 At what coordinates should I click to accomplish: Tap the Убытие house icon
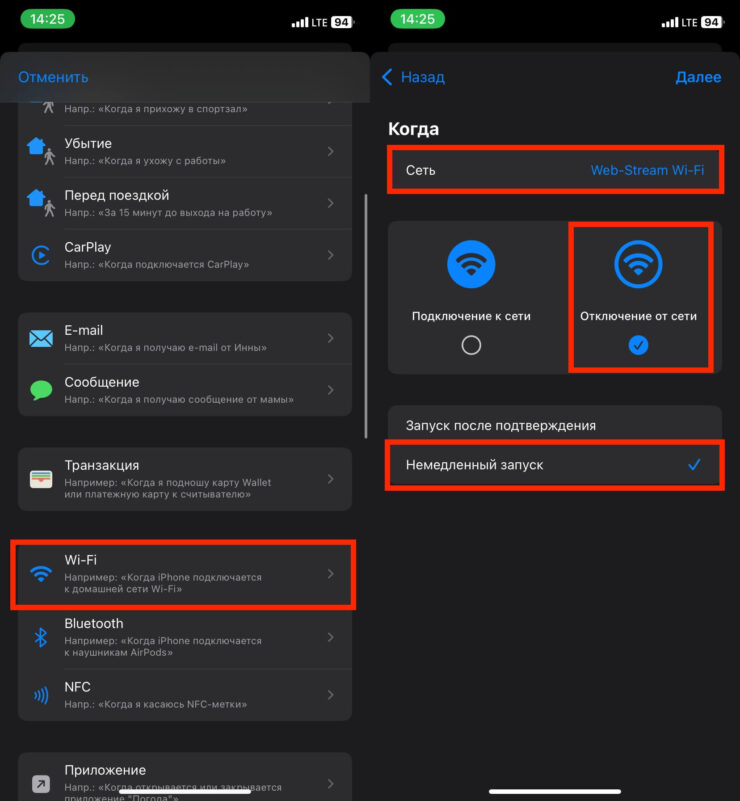click(41, 151)
